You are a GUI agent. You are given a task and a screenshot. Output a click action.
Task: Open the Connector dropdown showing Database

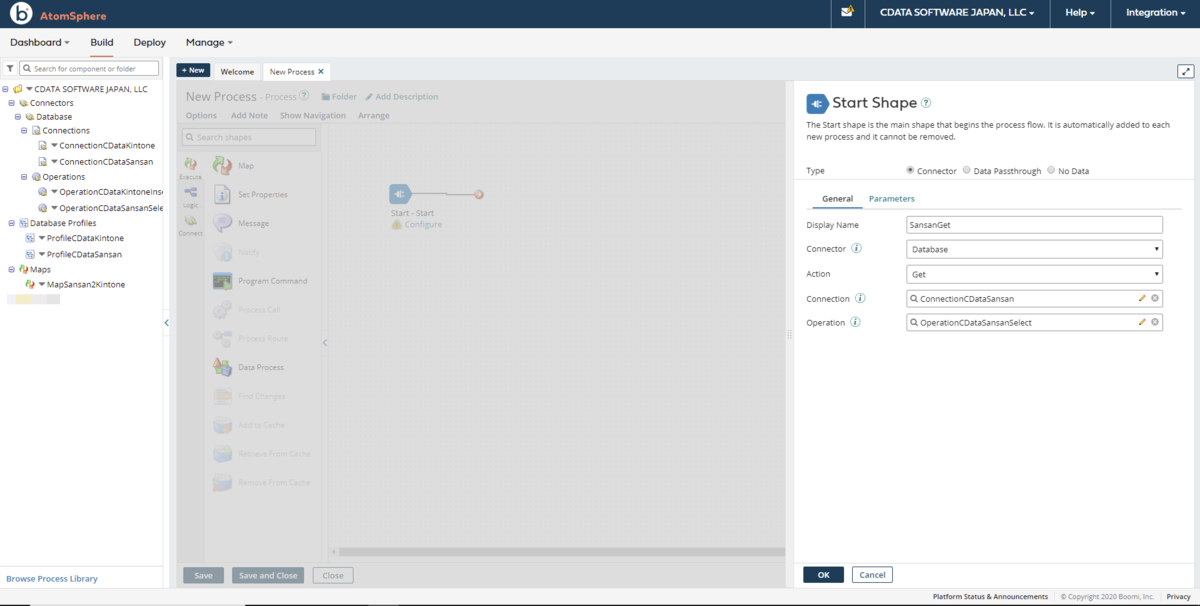[x=1035, y=249]
